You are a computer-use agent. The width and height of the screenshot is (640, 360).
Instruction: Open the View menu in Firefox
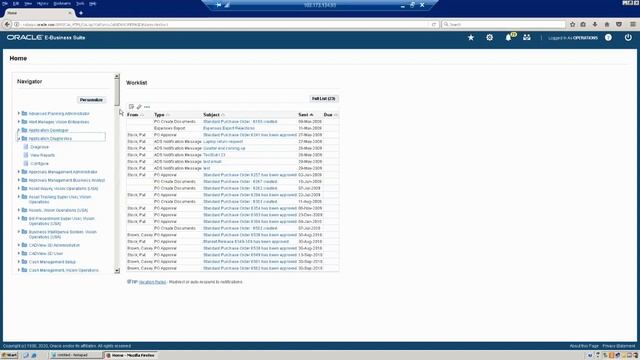pos(28,3)
